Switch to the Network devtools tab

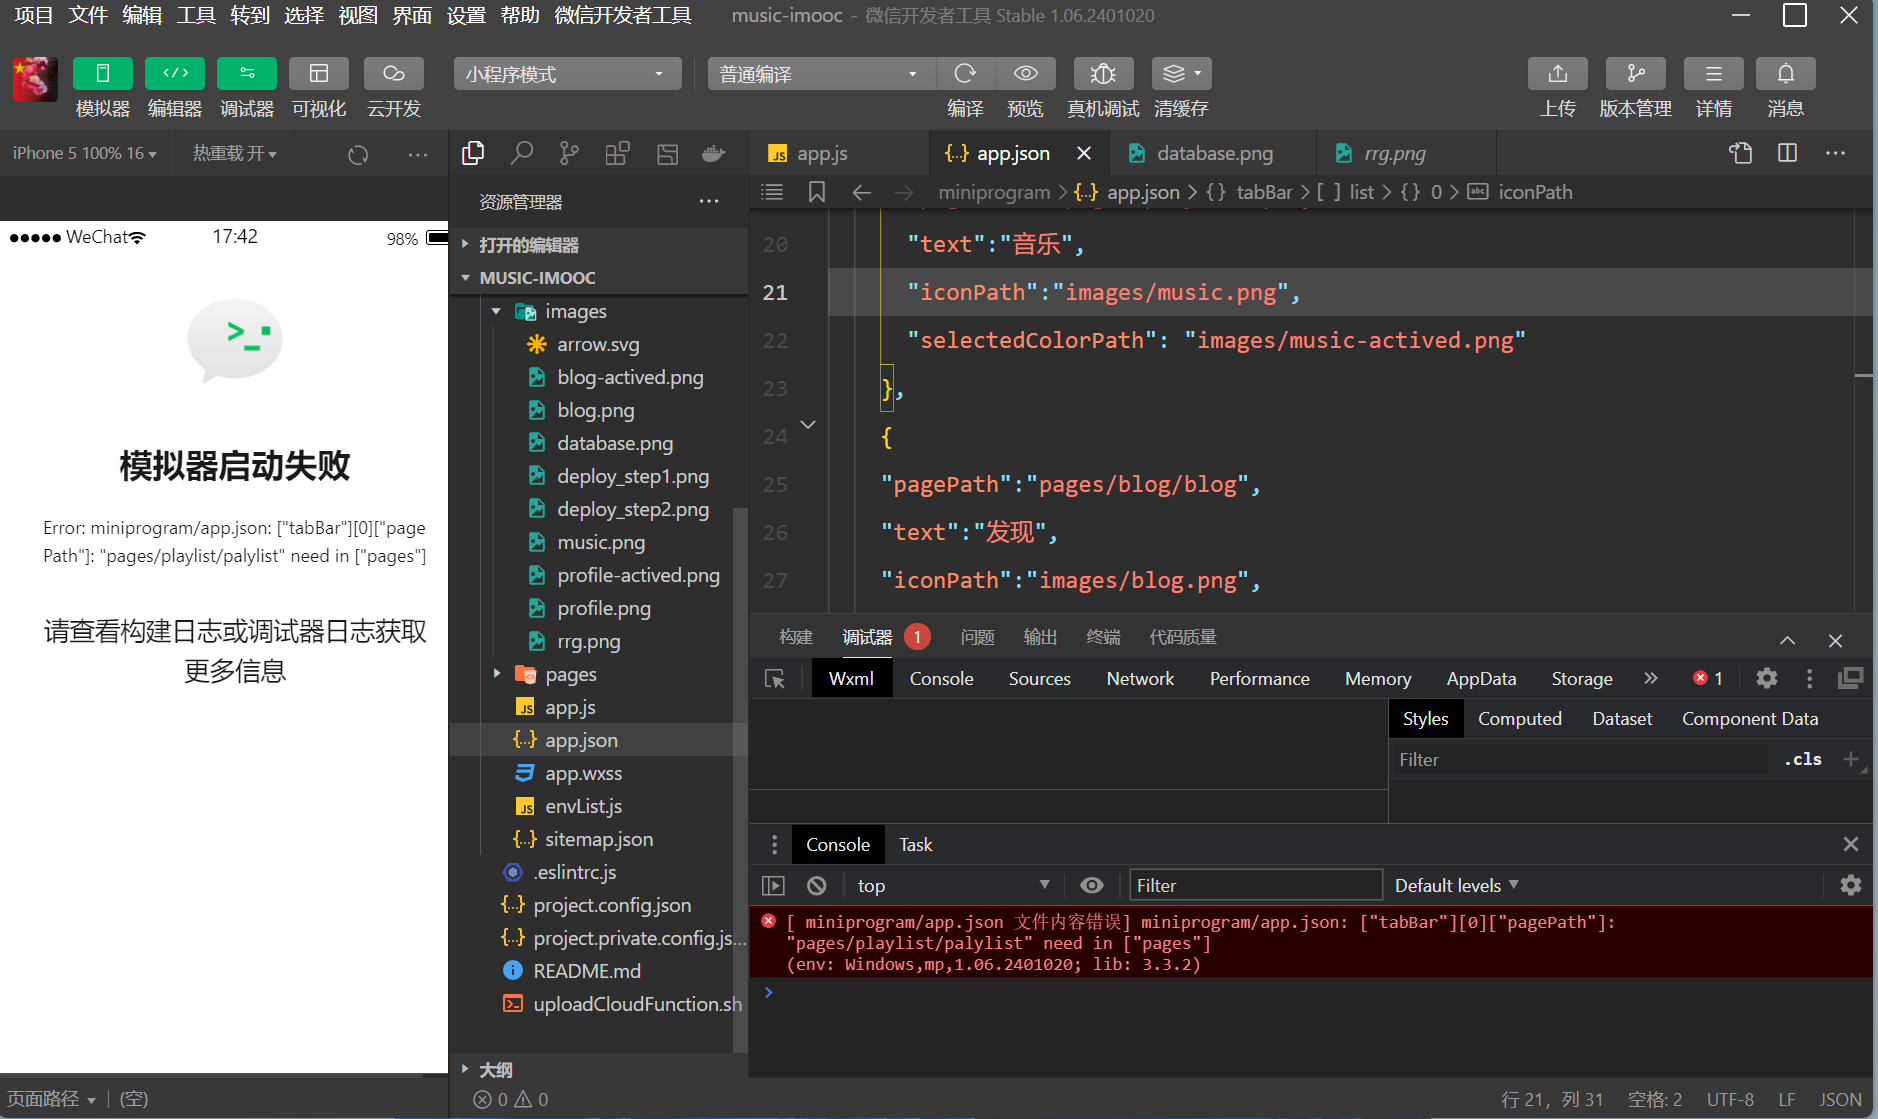click(1140, 679)
